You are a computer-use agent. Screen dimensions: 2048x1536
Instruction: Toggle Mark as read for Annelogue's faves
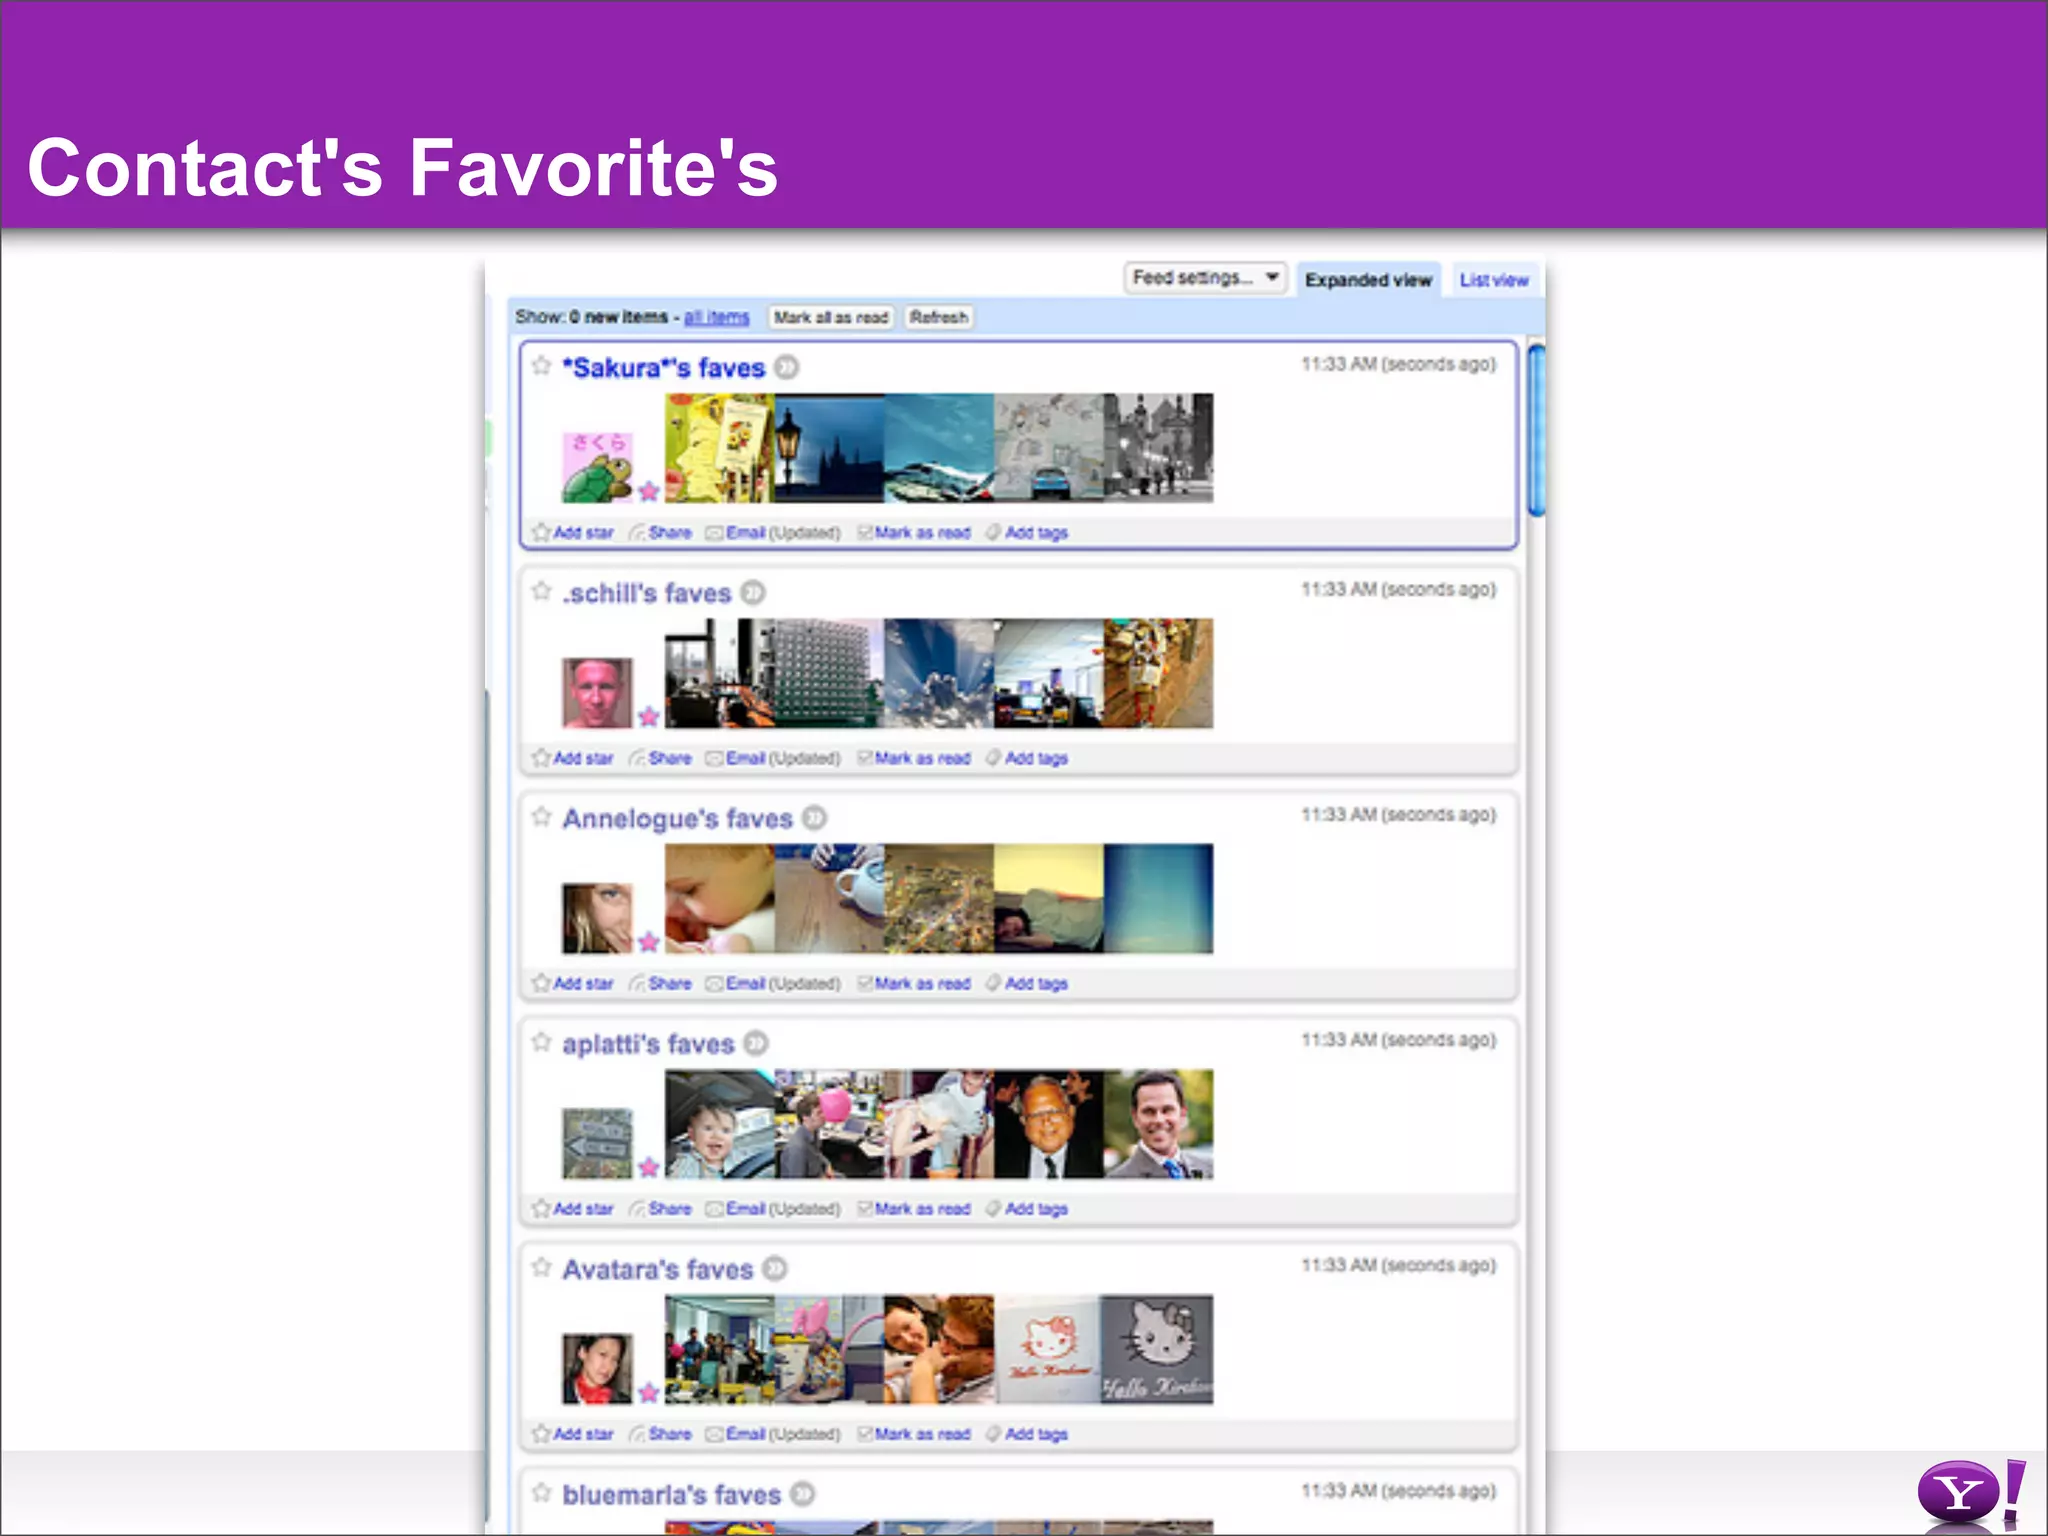[x=914, y=983]
